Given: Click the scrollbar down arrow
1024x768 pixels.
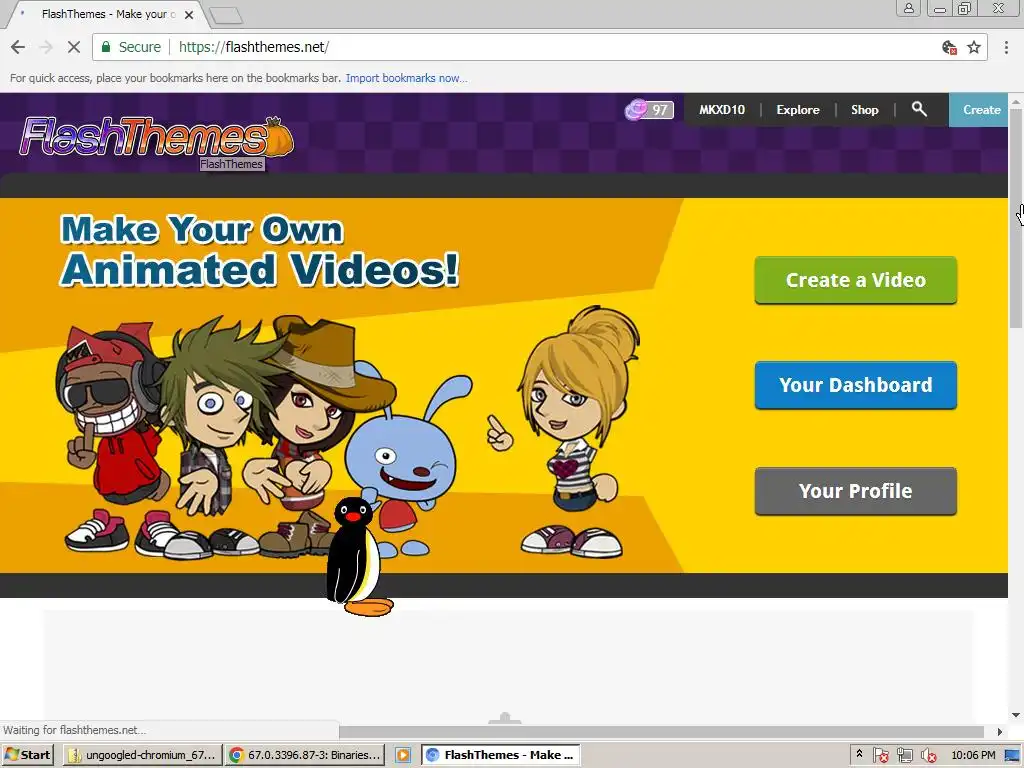Looking at the screenshot, I should click(x=1016, y=715).
